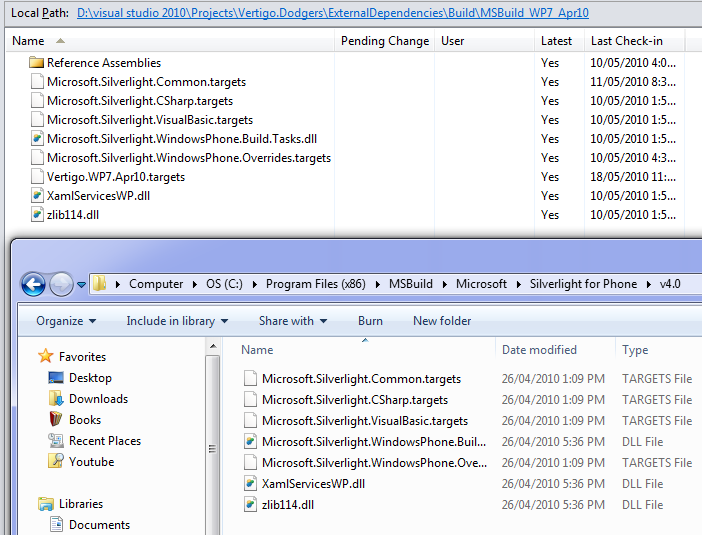Select Microsoft.Silverlight.WindowsPhone.Buil... DLL in Explorer
This screenshot has height=535, width=702.
[x=374, y=442]
